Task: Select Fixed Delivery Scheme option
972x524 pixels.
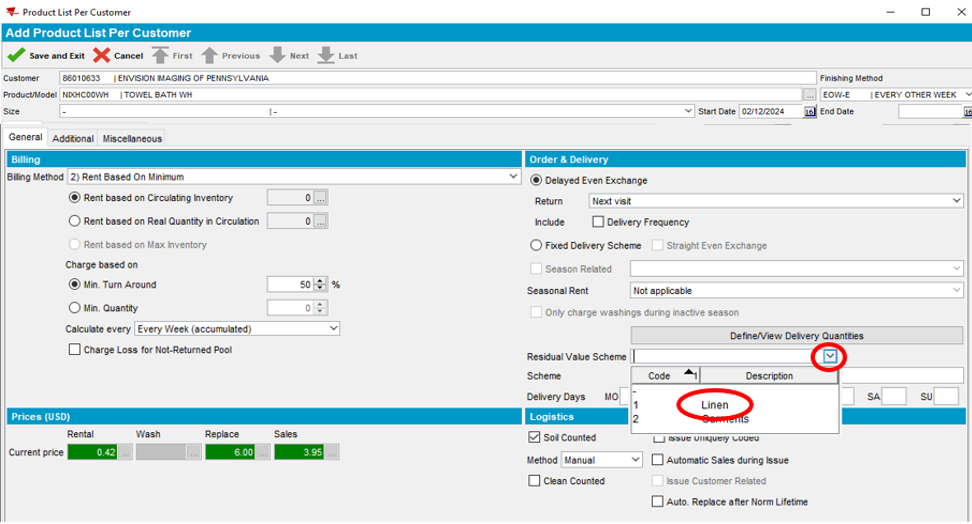Action: pyautogui.click(x=535, y=245)
